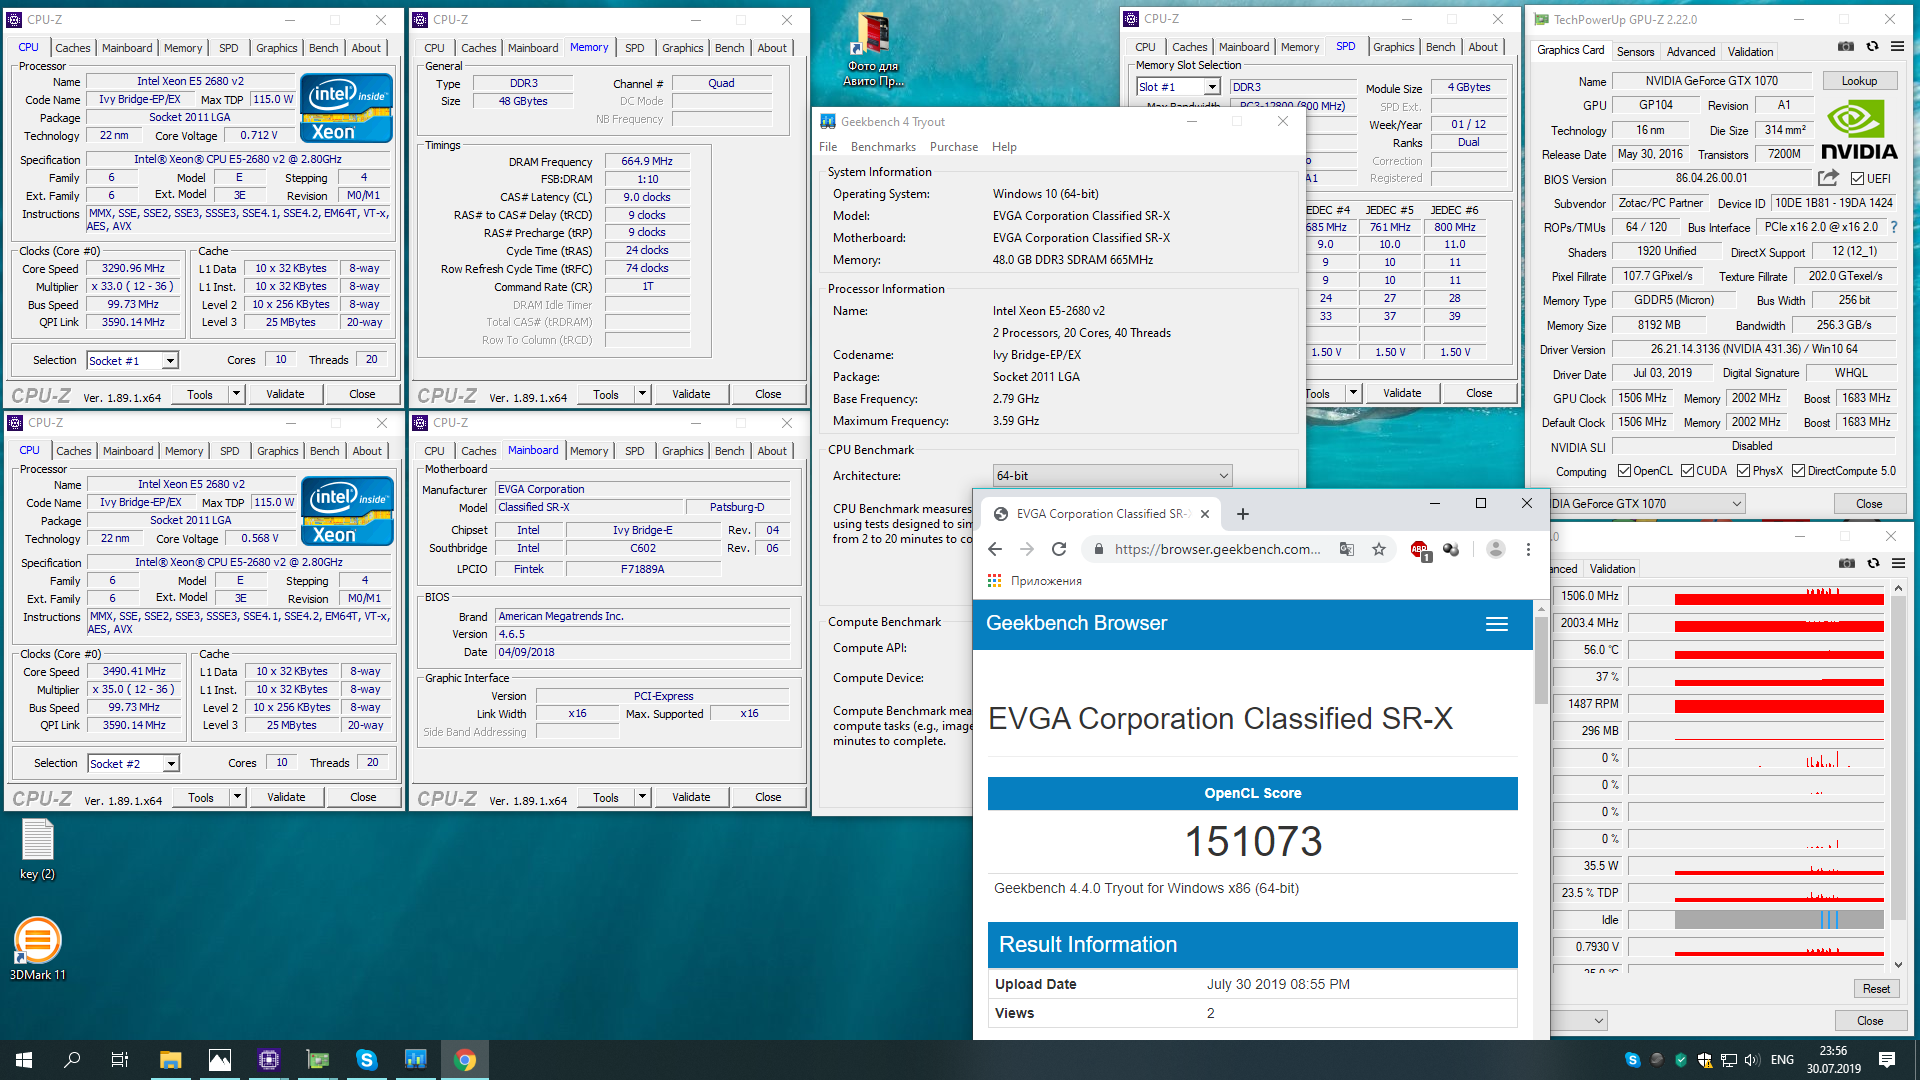The image size is (1920, 1080).
Task: Select the Фото для Авито desktop shortcut
Action: 872,50
